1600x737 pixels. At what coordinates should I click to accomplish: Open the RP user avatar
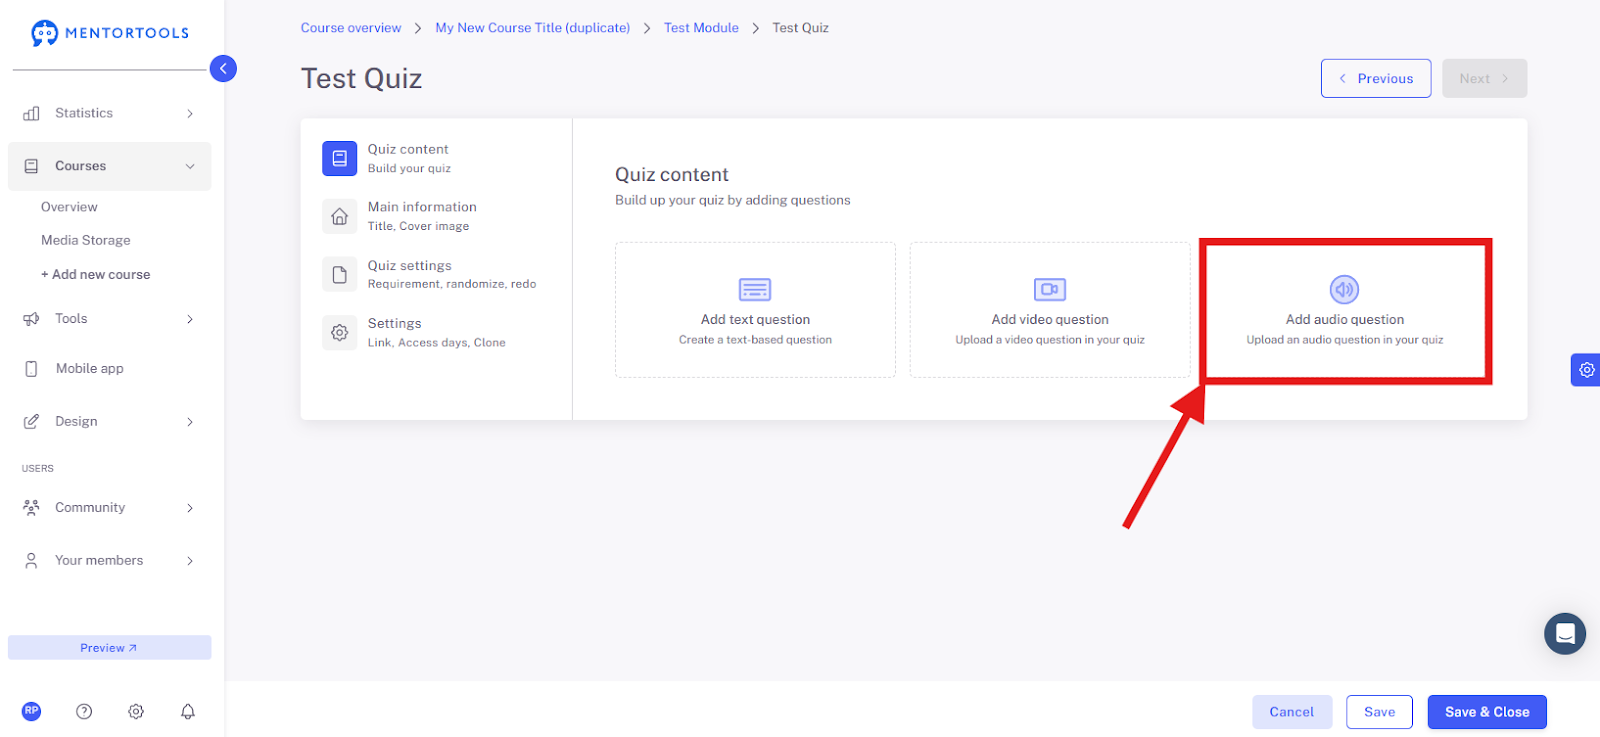[32, 711]
